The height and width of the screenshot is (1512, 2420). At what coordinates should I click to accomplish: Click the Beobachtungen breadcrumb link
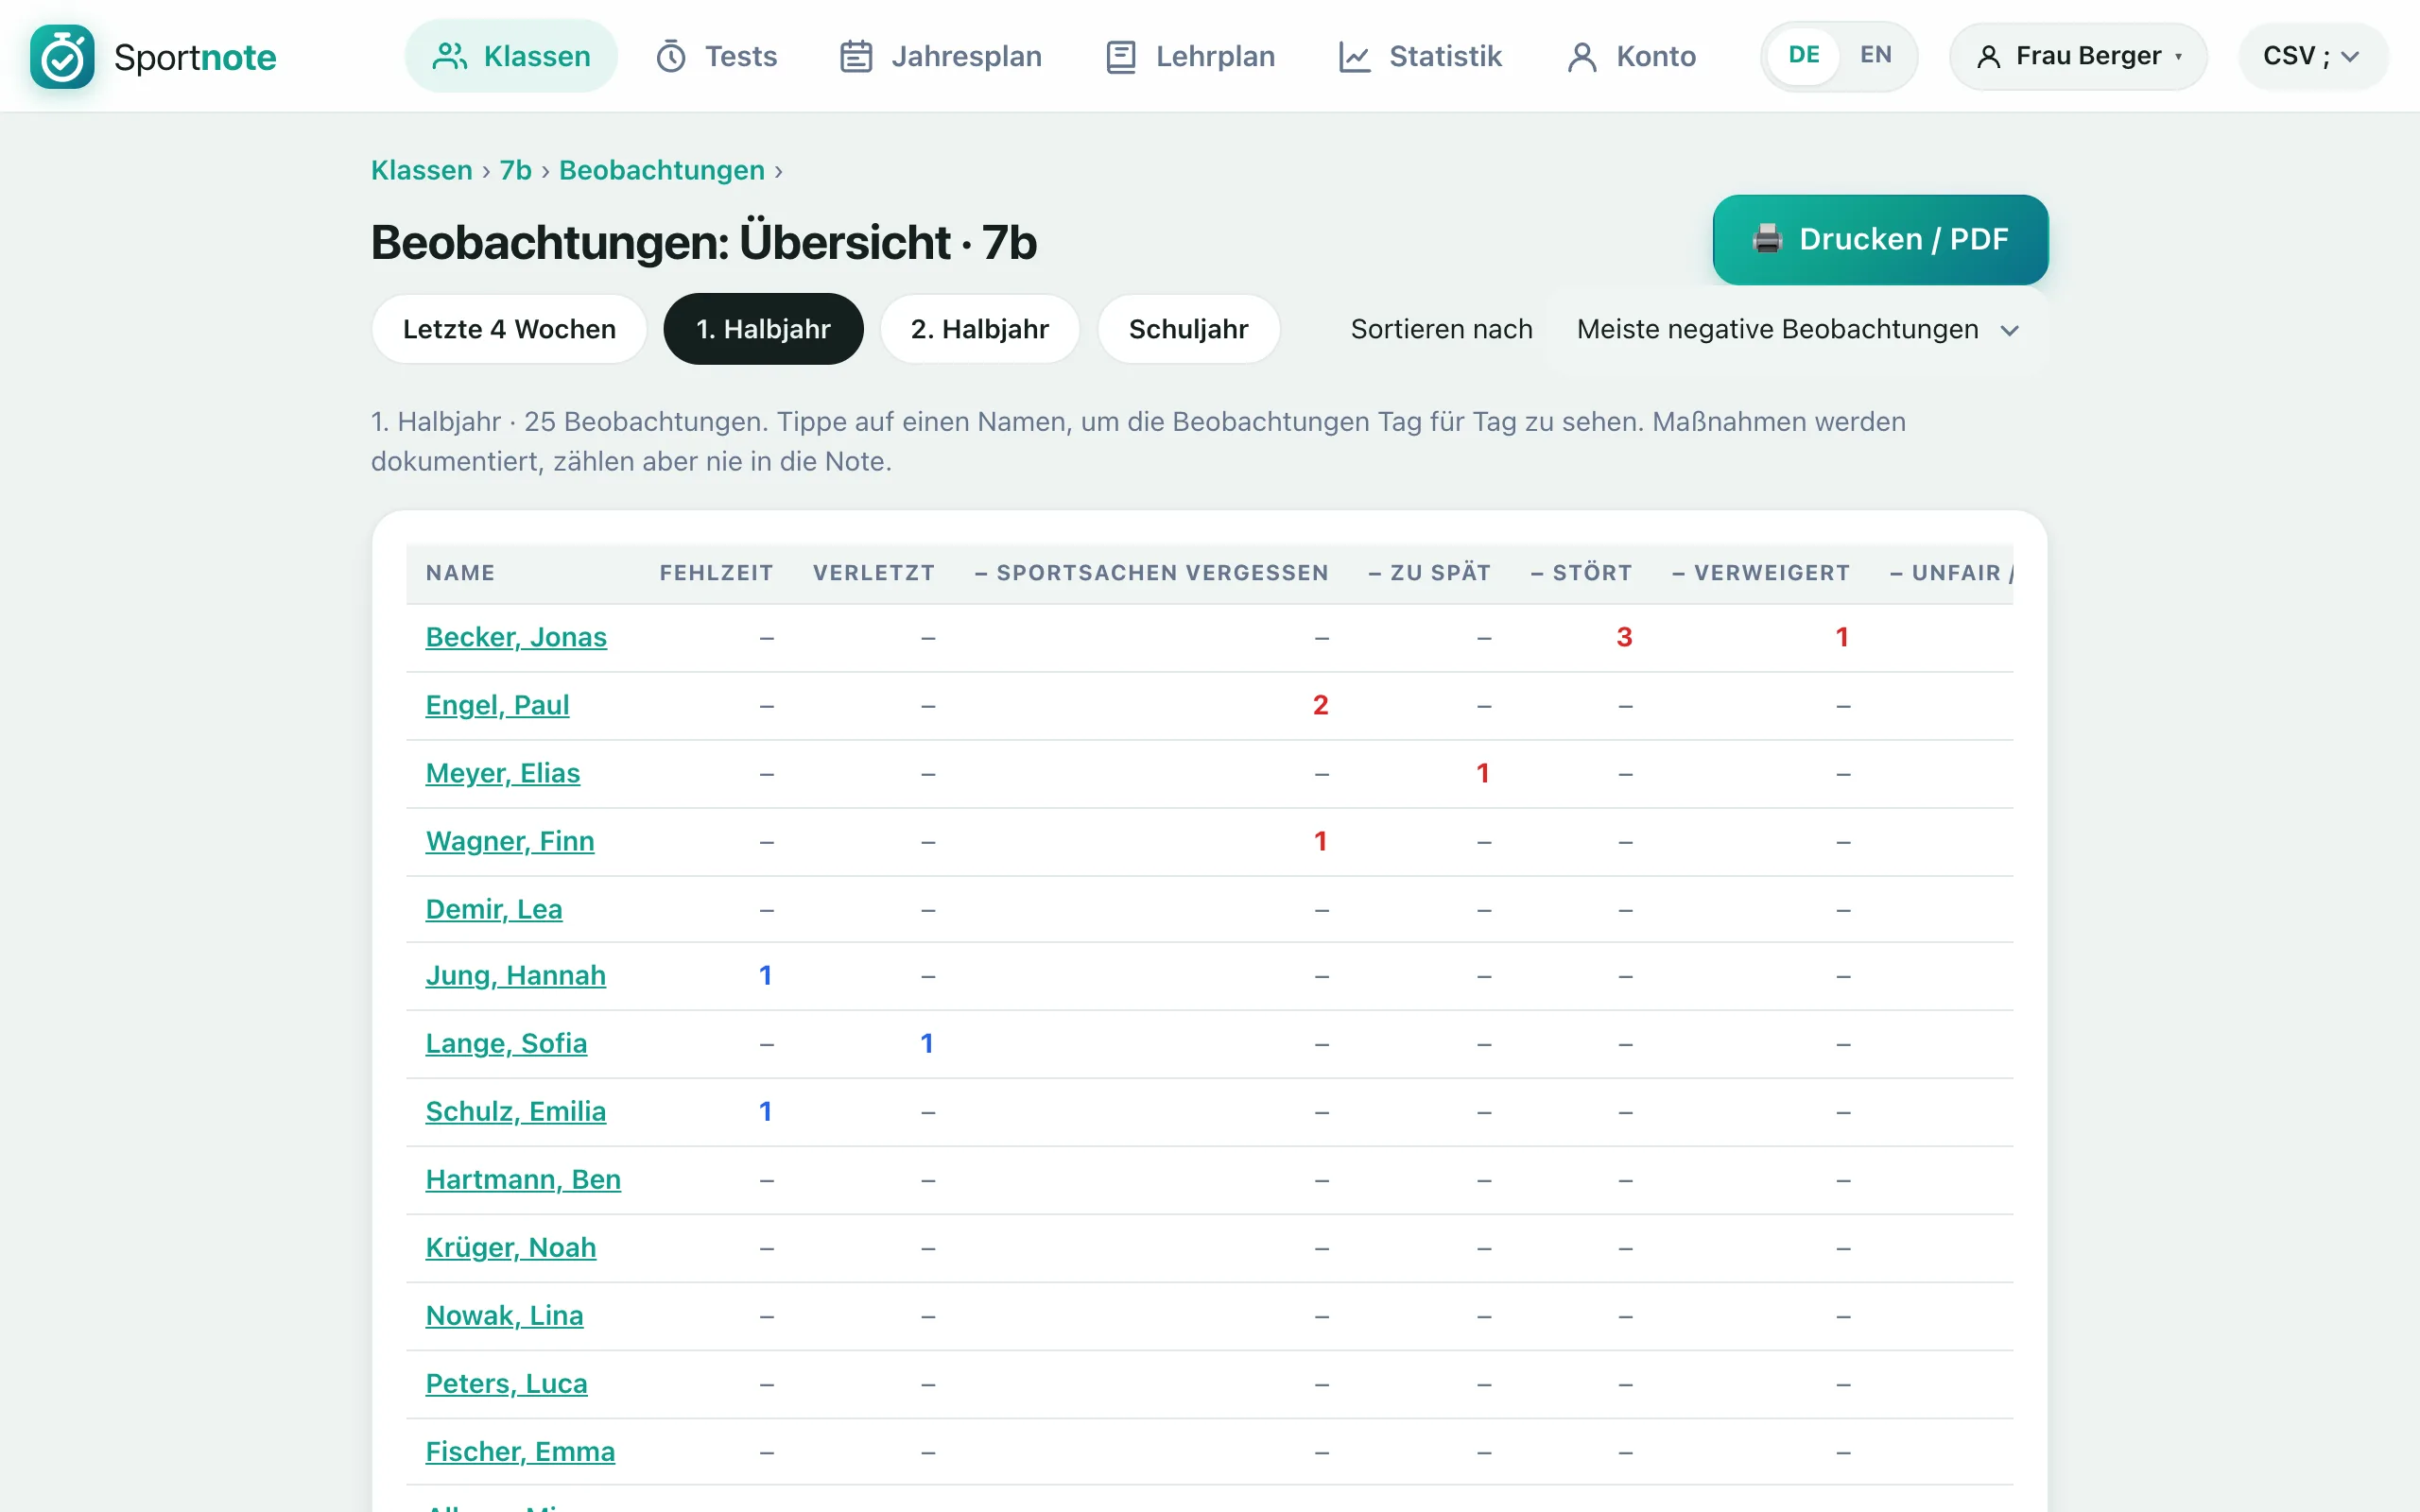click(662, 170)
